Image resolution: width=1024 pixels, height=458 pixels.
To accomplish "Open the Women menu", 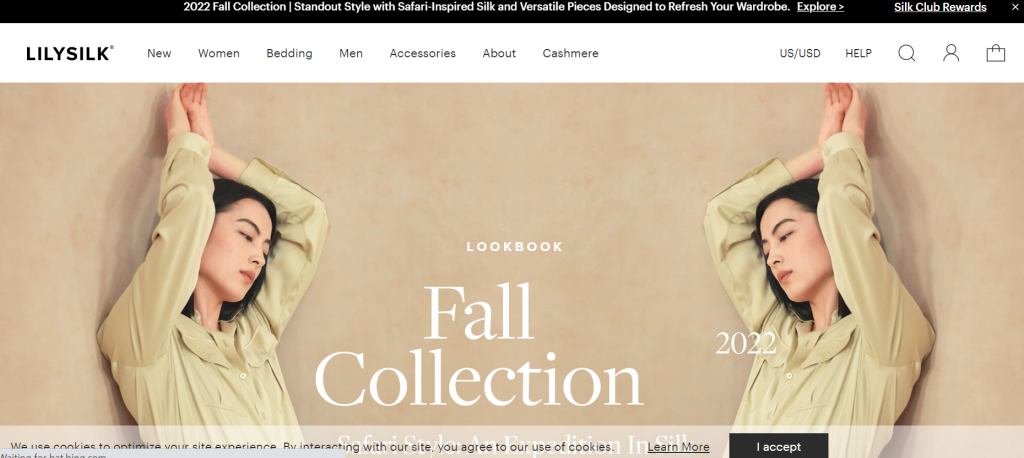I will pos(219,54).
